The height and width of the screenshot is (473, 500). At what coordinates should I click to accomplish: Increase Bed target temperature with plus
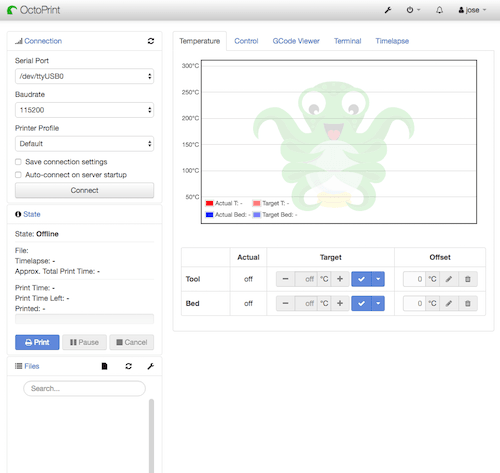pos(340,303)
